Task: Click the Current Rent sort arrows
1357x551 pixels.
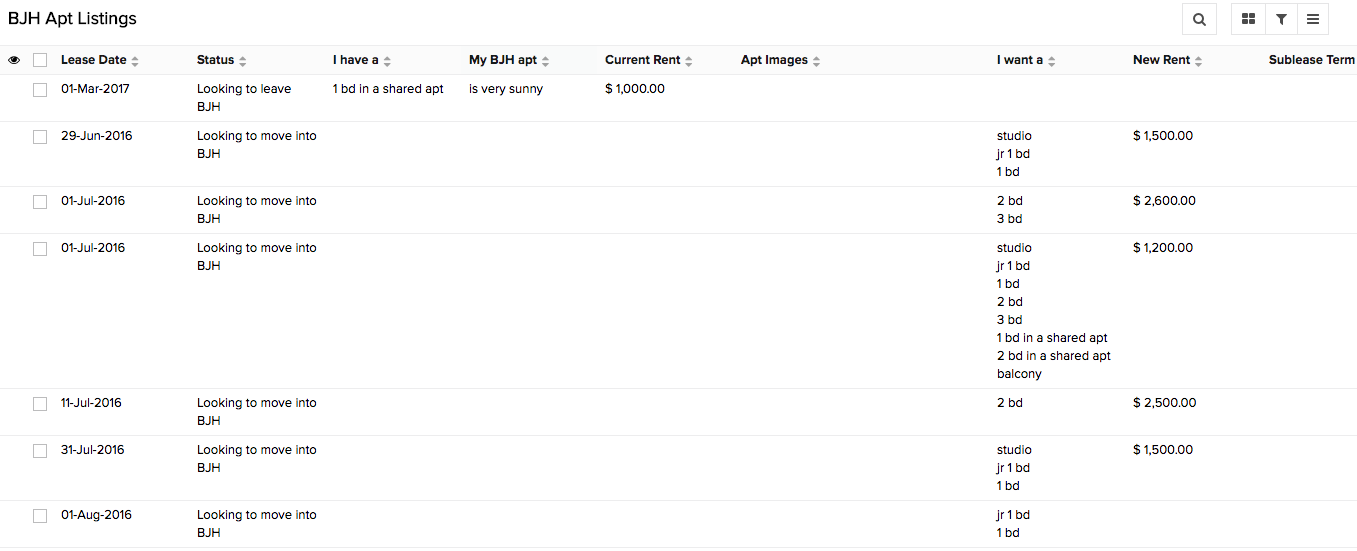Action: (689, 61)
